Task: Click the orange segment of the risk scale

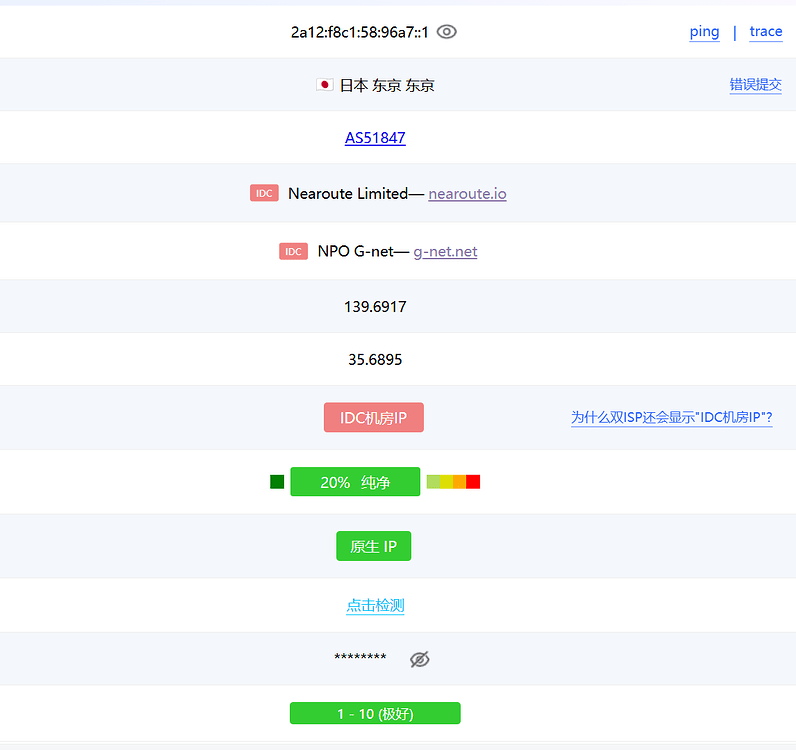Action: coord(459,481)
